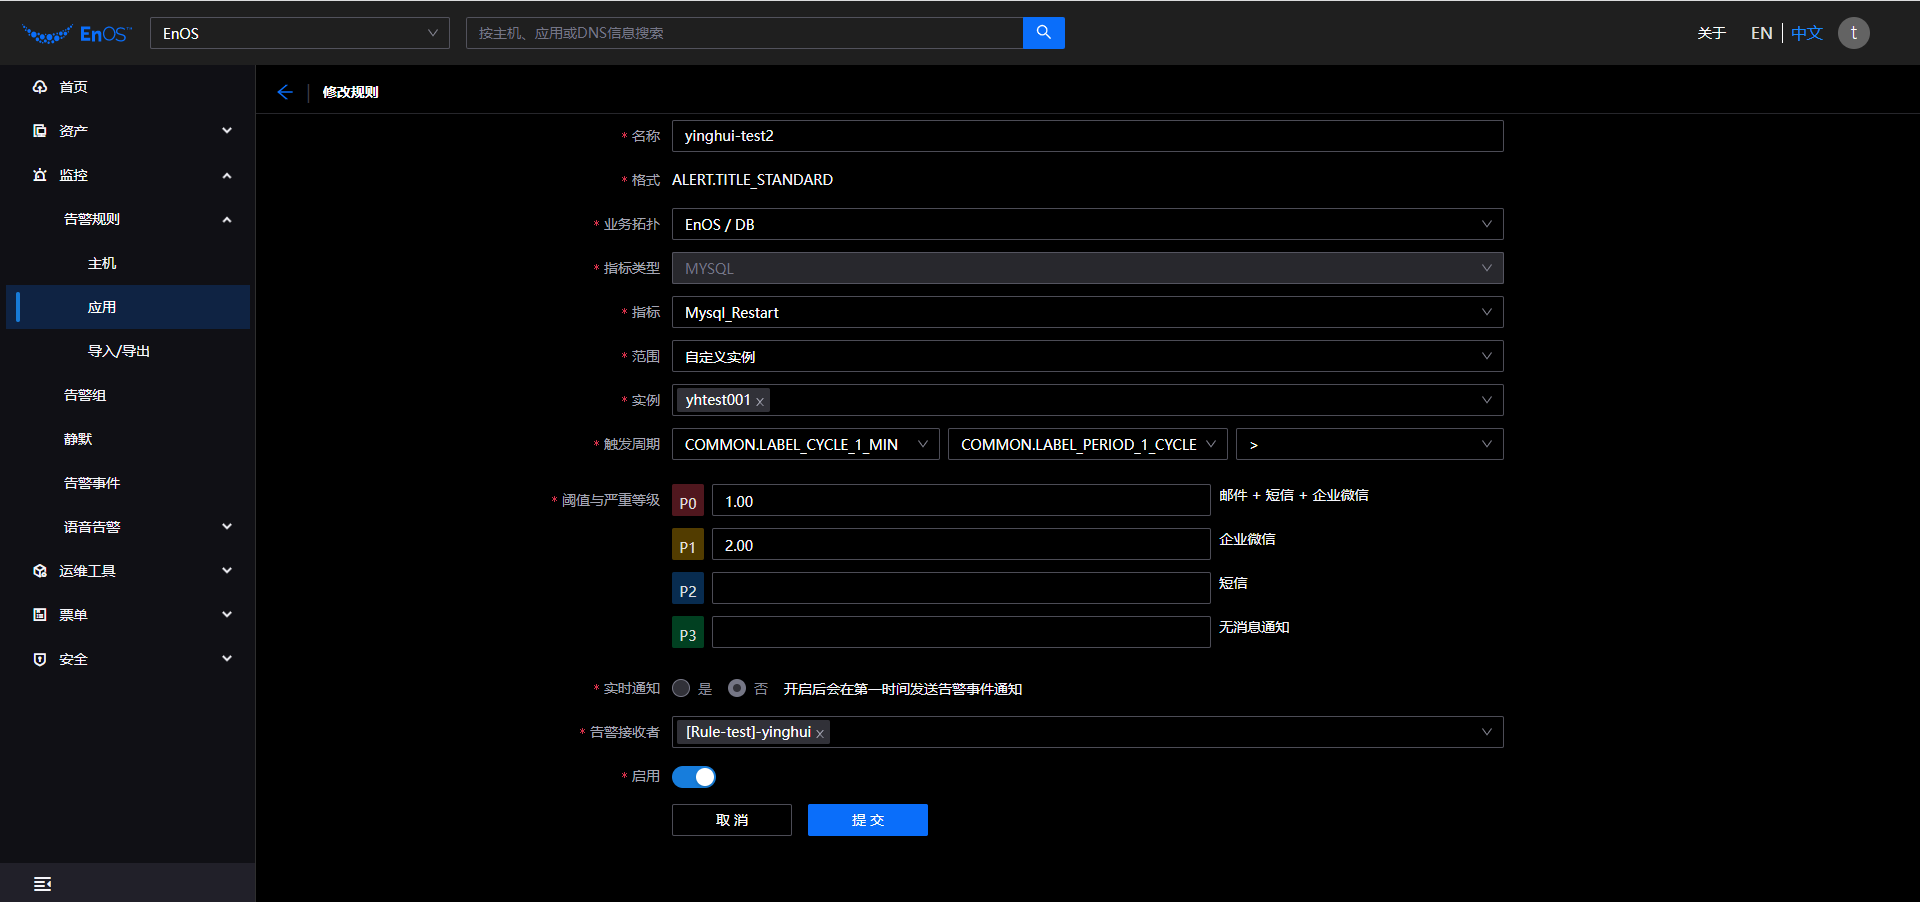The width and height of the screenshot is (1920, 902).
Task: Open 主机 alert rules
Action: pyautogui.click(x=102, y=263)
